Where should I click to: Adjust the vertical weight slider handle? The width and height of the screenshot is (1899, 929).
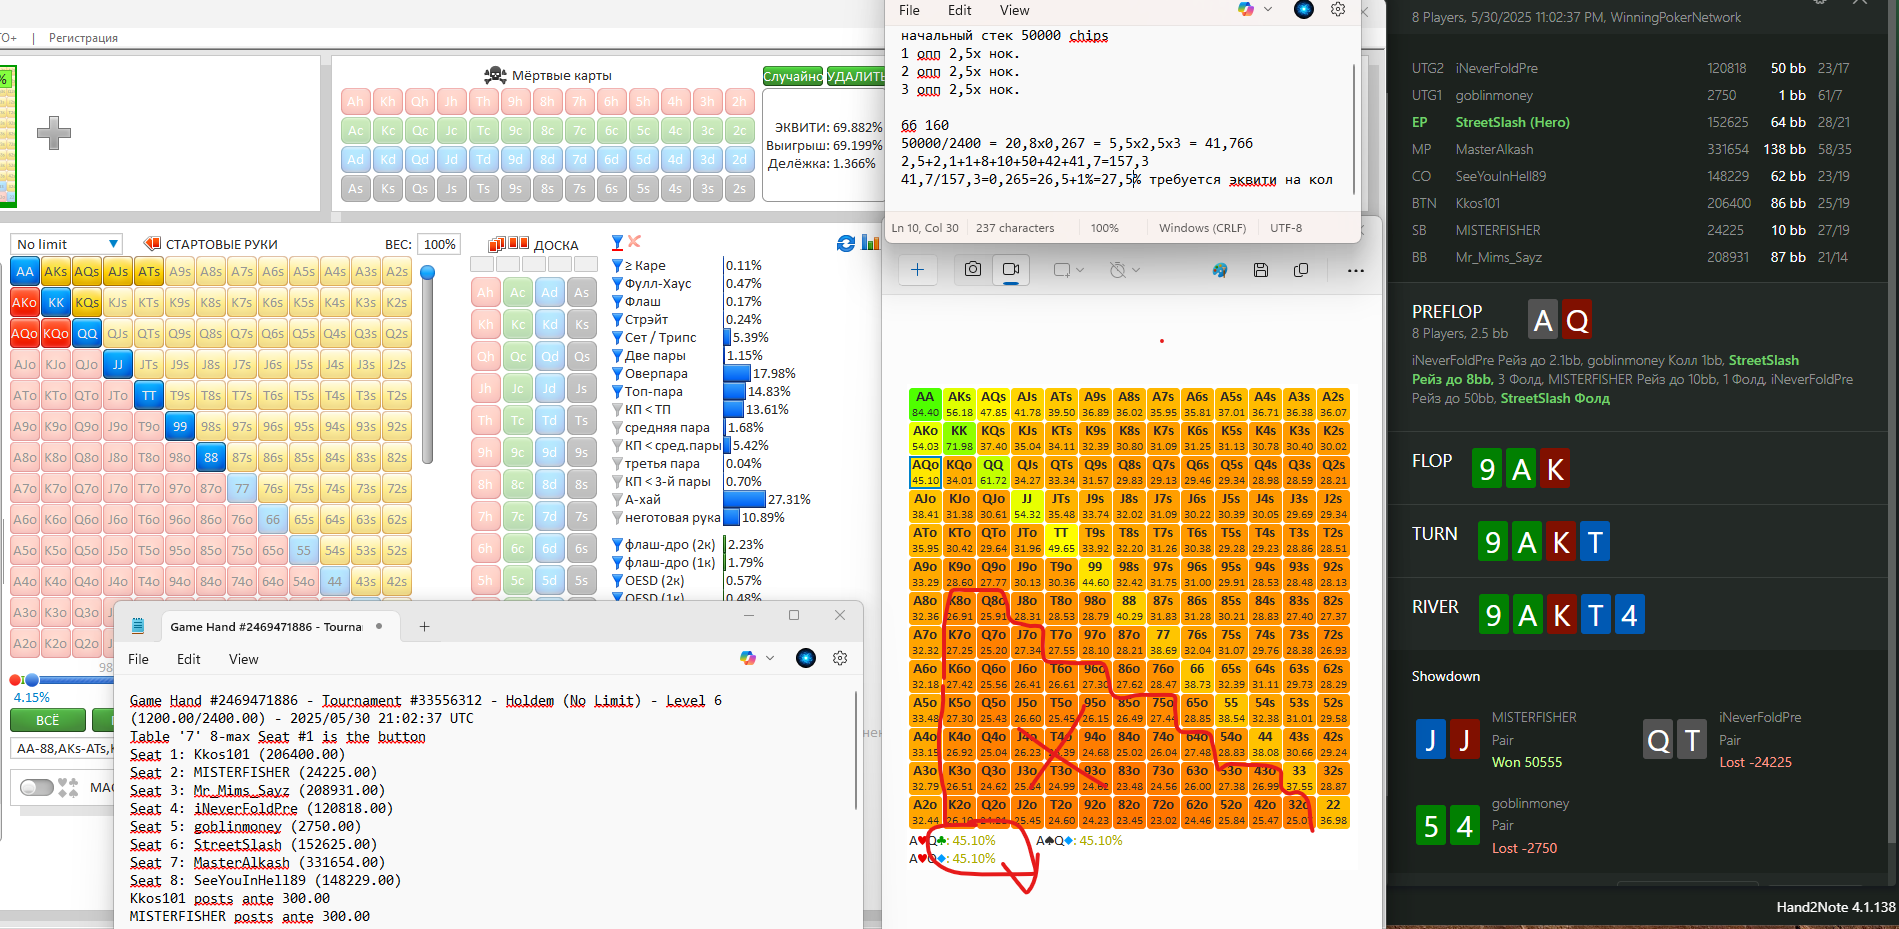[x=427, y=272]
